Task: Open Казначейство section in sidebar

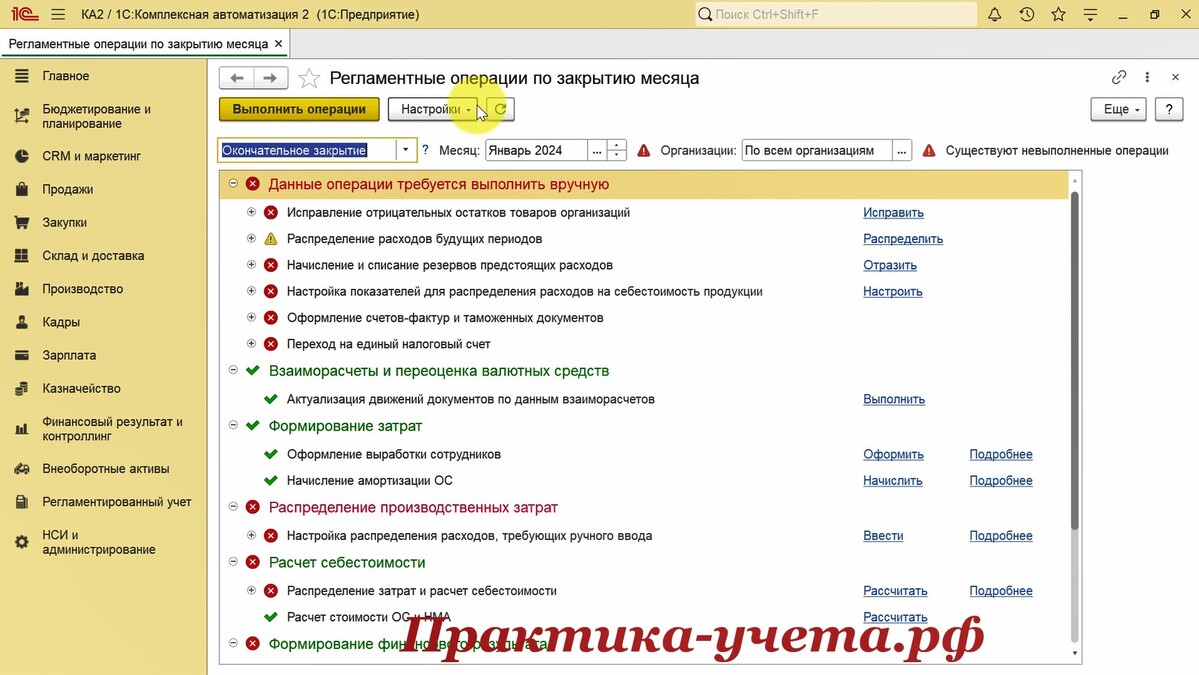Action: (x=103, y=388)
